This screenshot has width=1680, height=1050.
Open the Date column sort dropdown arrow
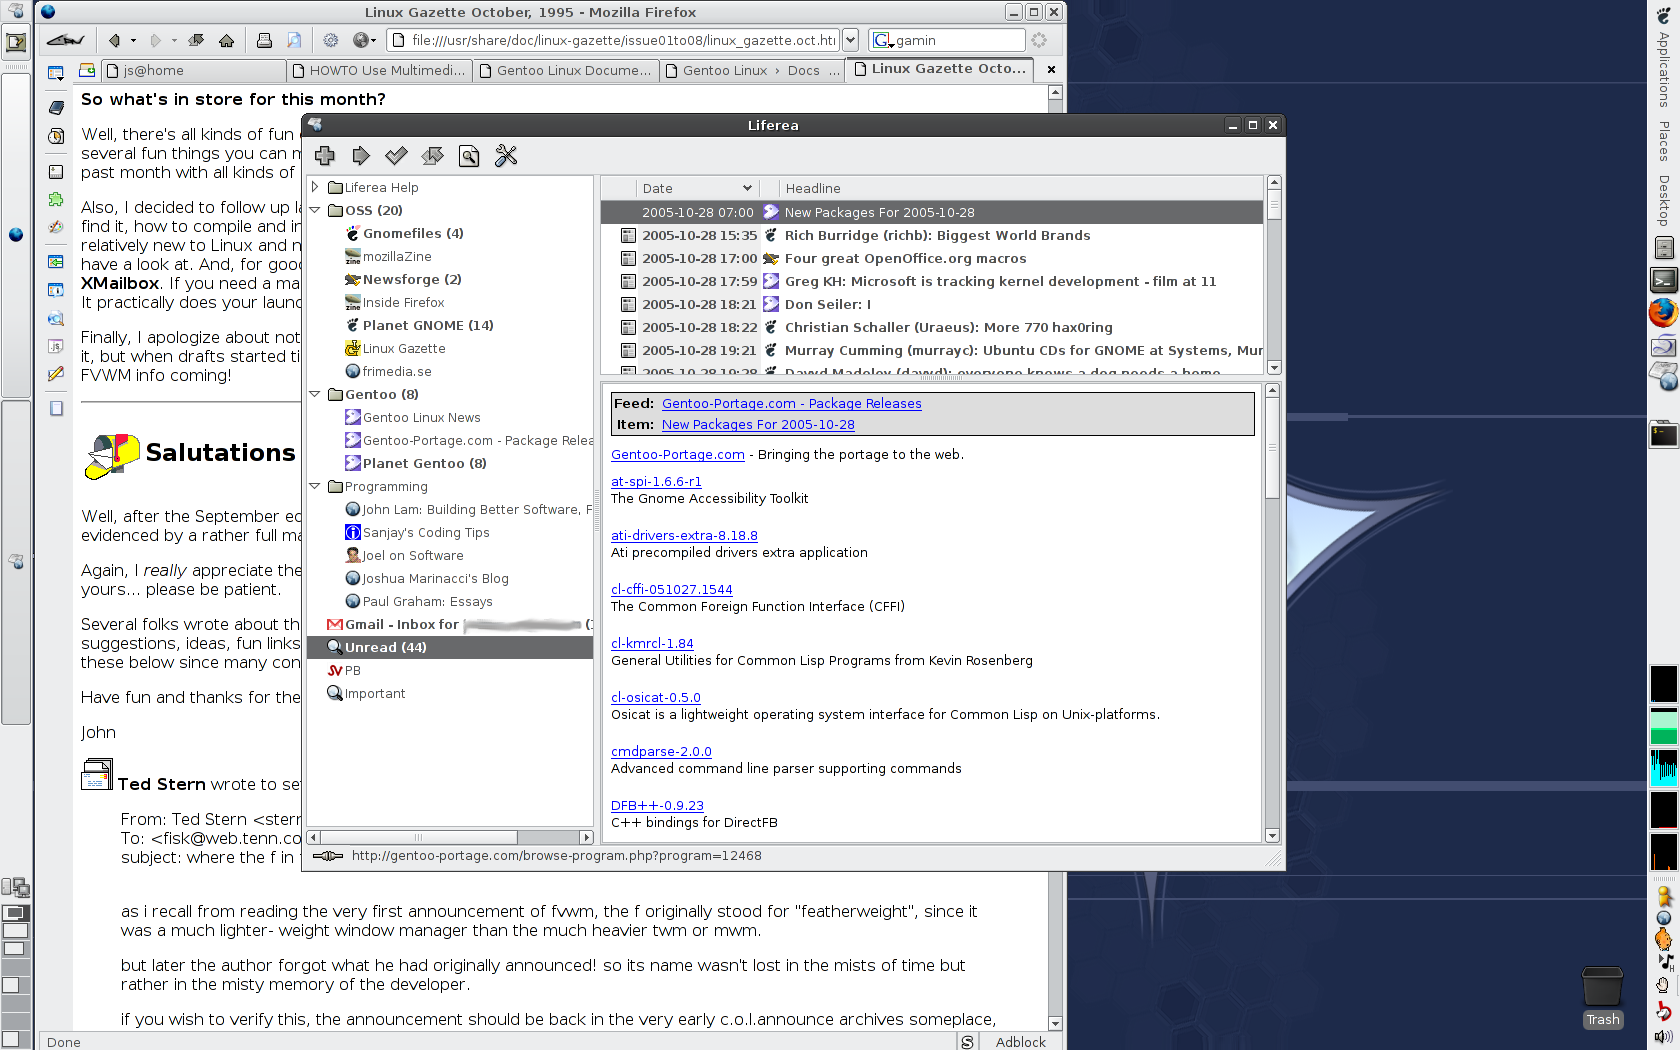(x=746, y=188)
